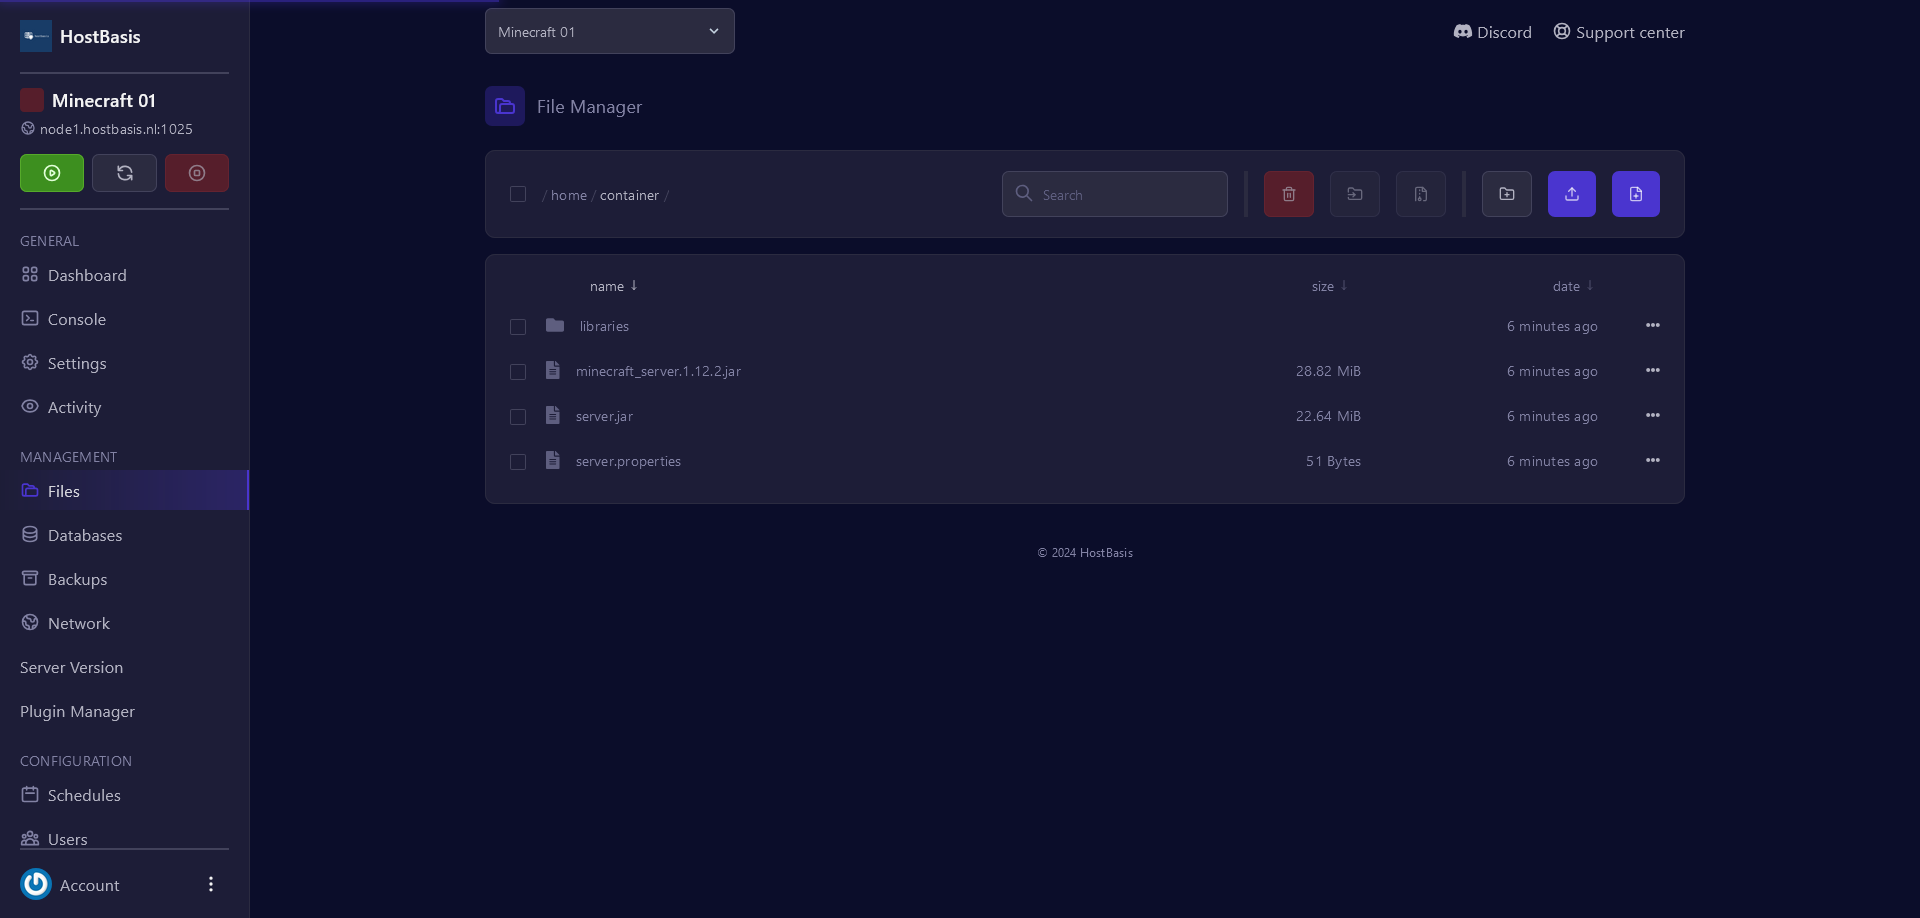Open the three-dot menu for minecraft_server.1.12.2.jar
Viewport: 1920px width, 918px height.
click(1653, 370)
